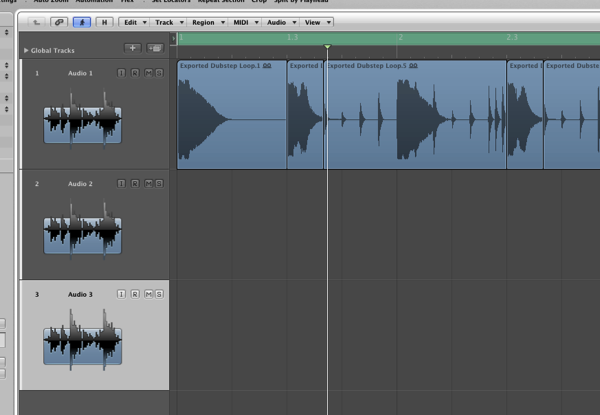Solo the Audio 2 track

[x=159, y=184]
